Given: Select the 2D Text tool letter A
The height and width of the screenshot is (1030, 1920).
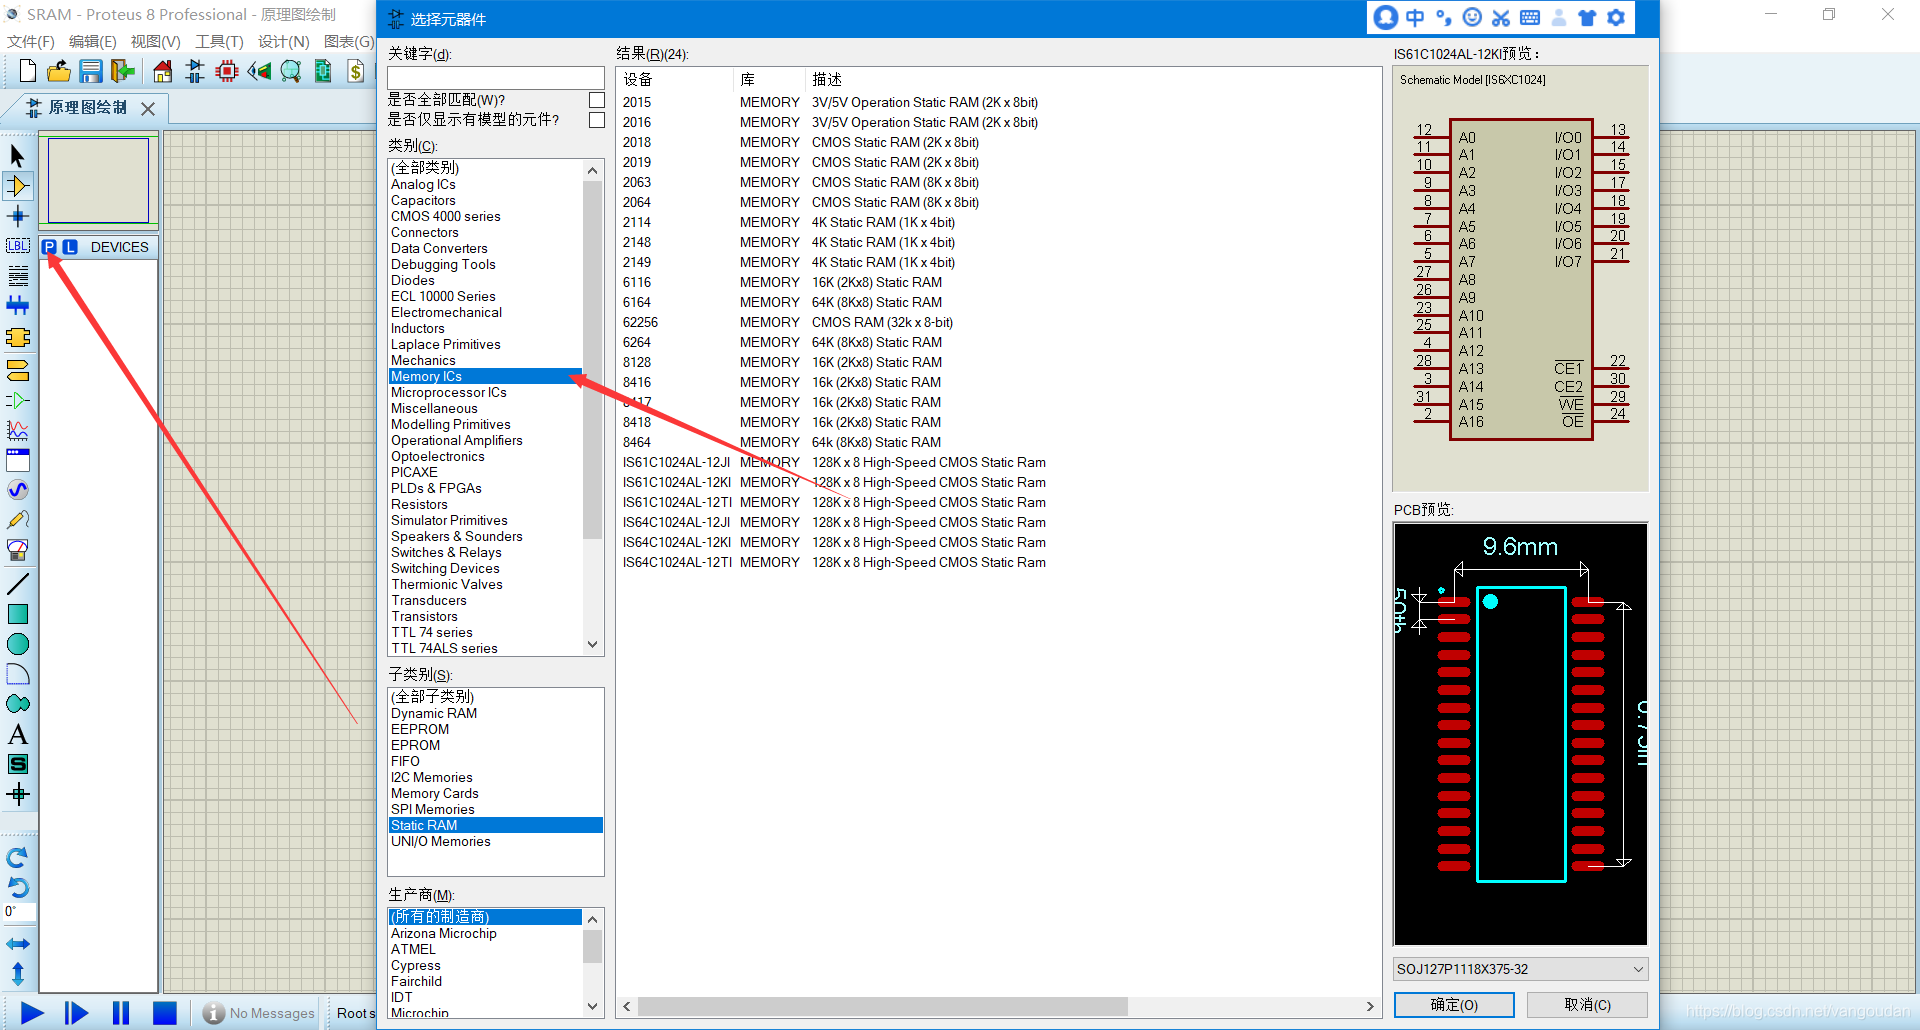Looking at the screenshot, I should coord(17,735).
